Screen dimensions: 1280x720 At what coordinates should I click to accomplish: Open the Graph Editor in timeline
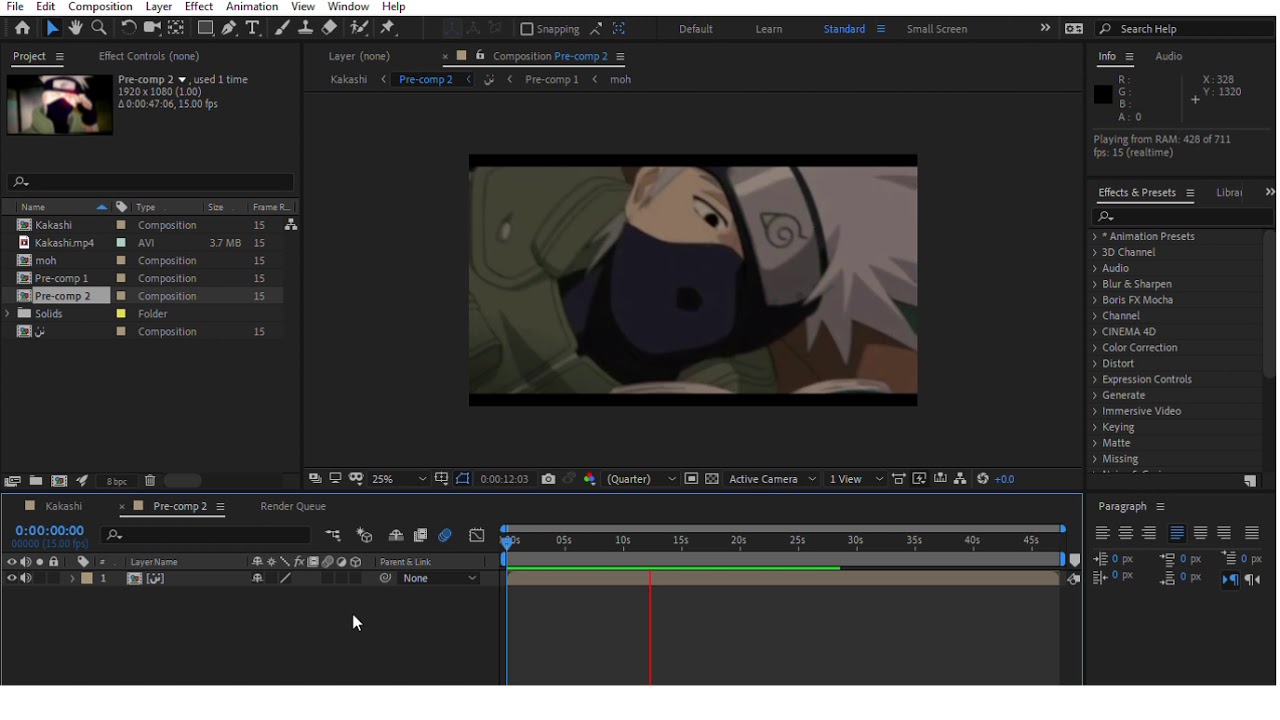click(x=478, y=537)
